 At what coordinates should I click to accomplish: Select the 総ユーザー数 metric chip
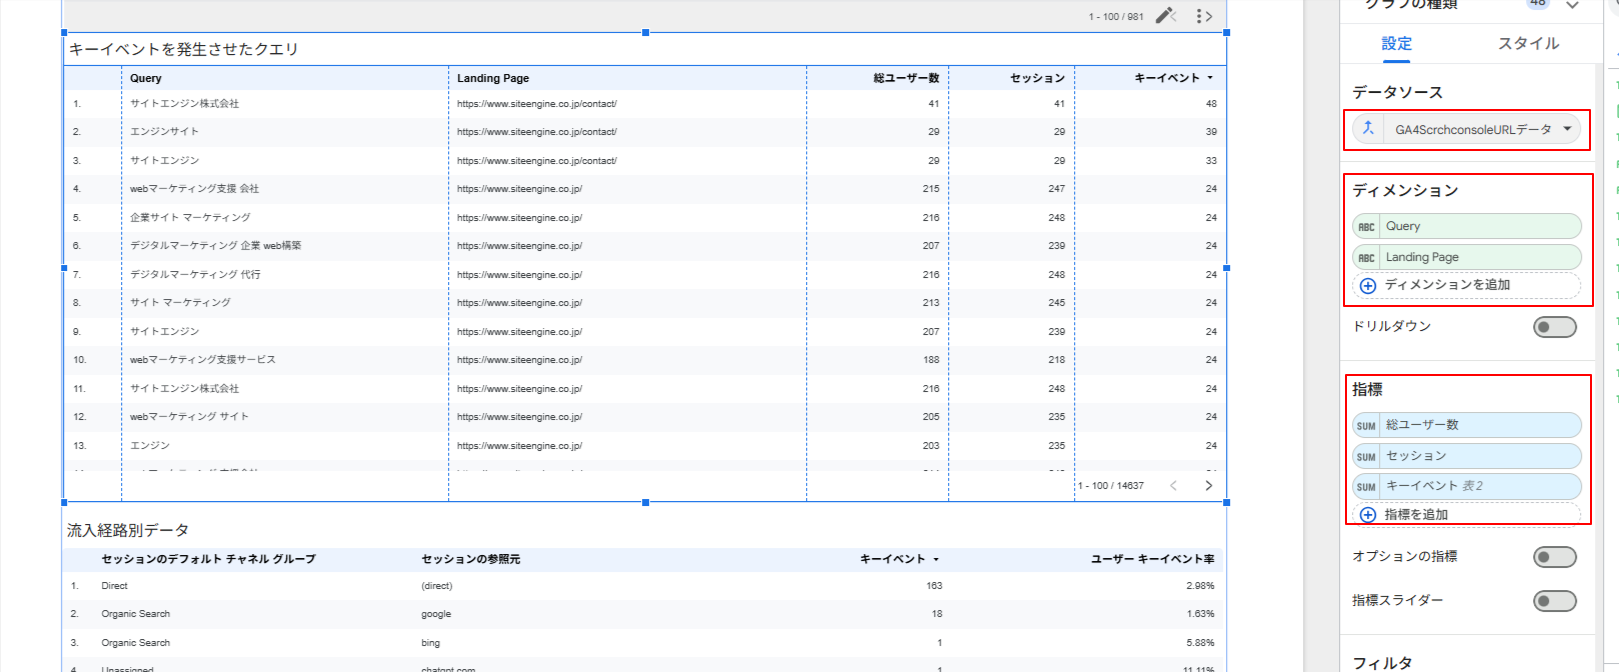pyautogui.click(x=1466, y=426)
